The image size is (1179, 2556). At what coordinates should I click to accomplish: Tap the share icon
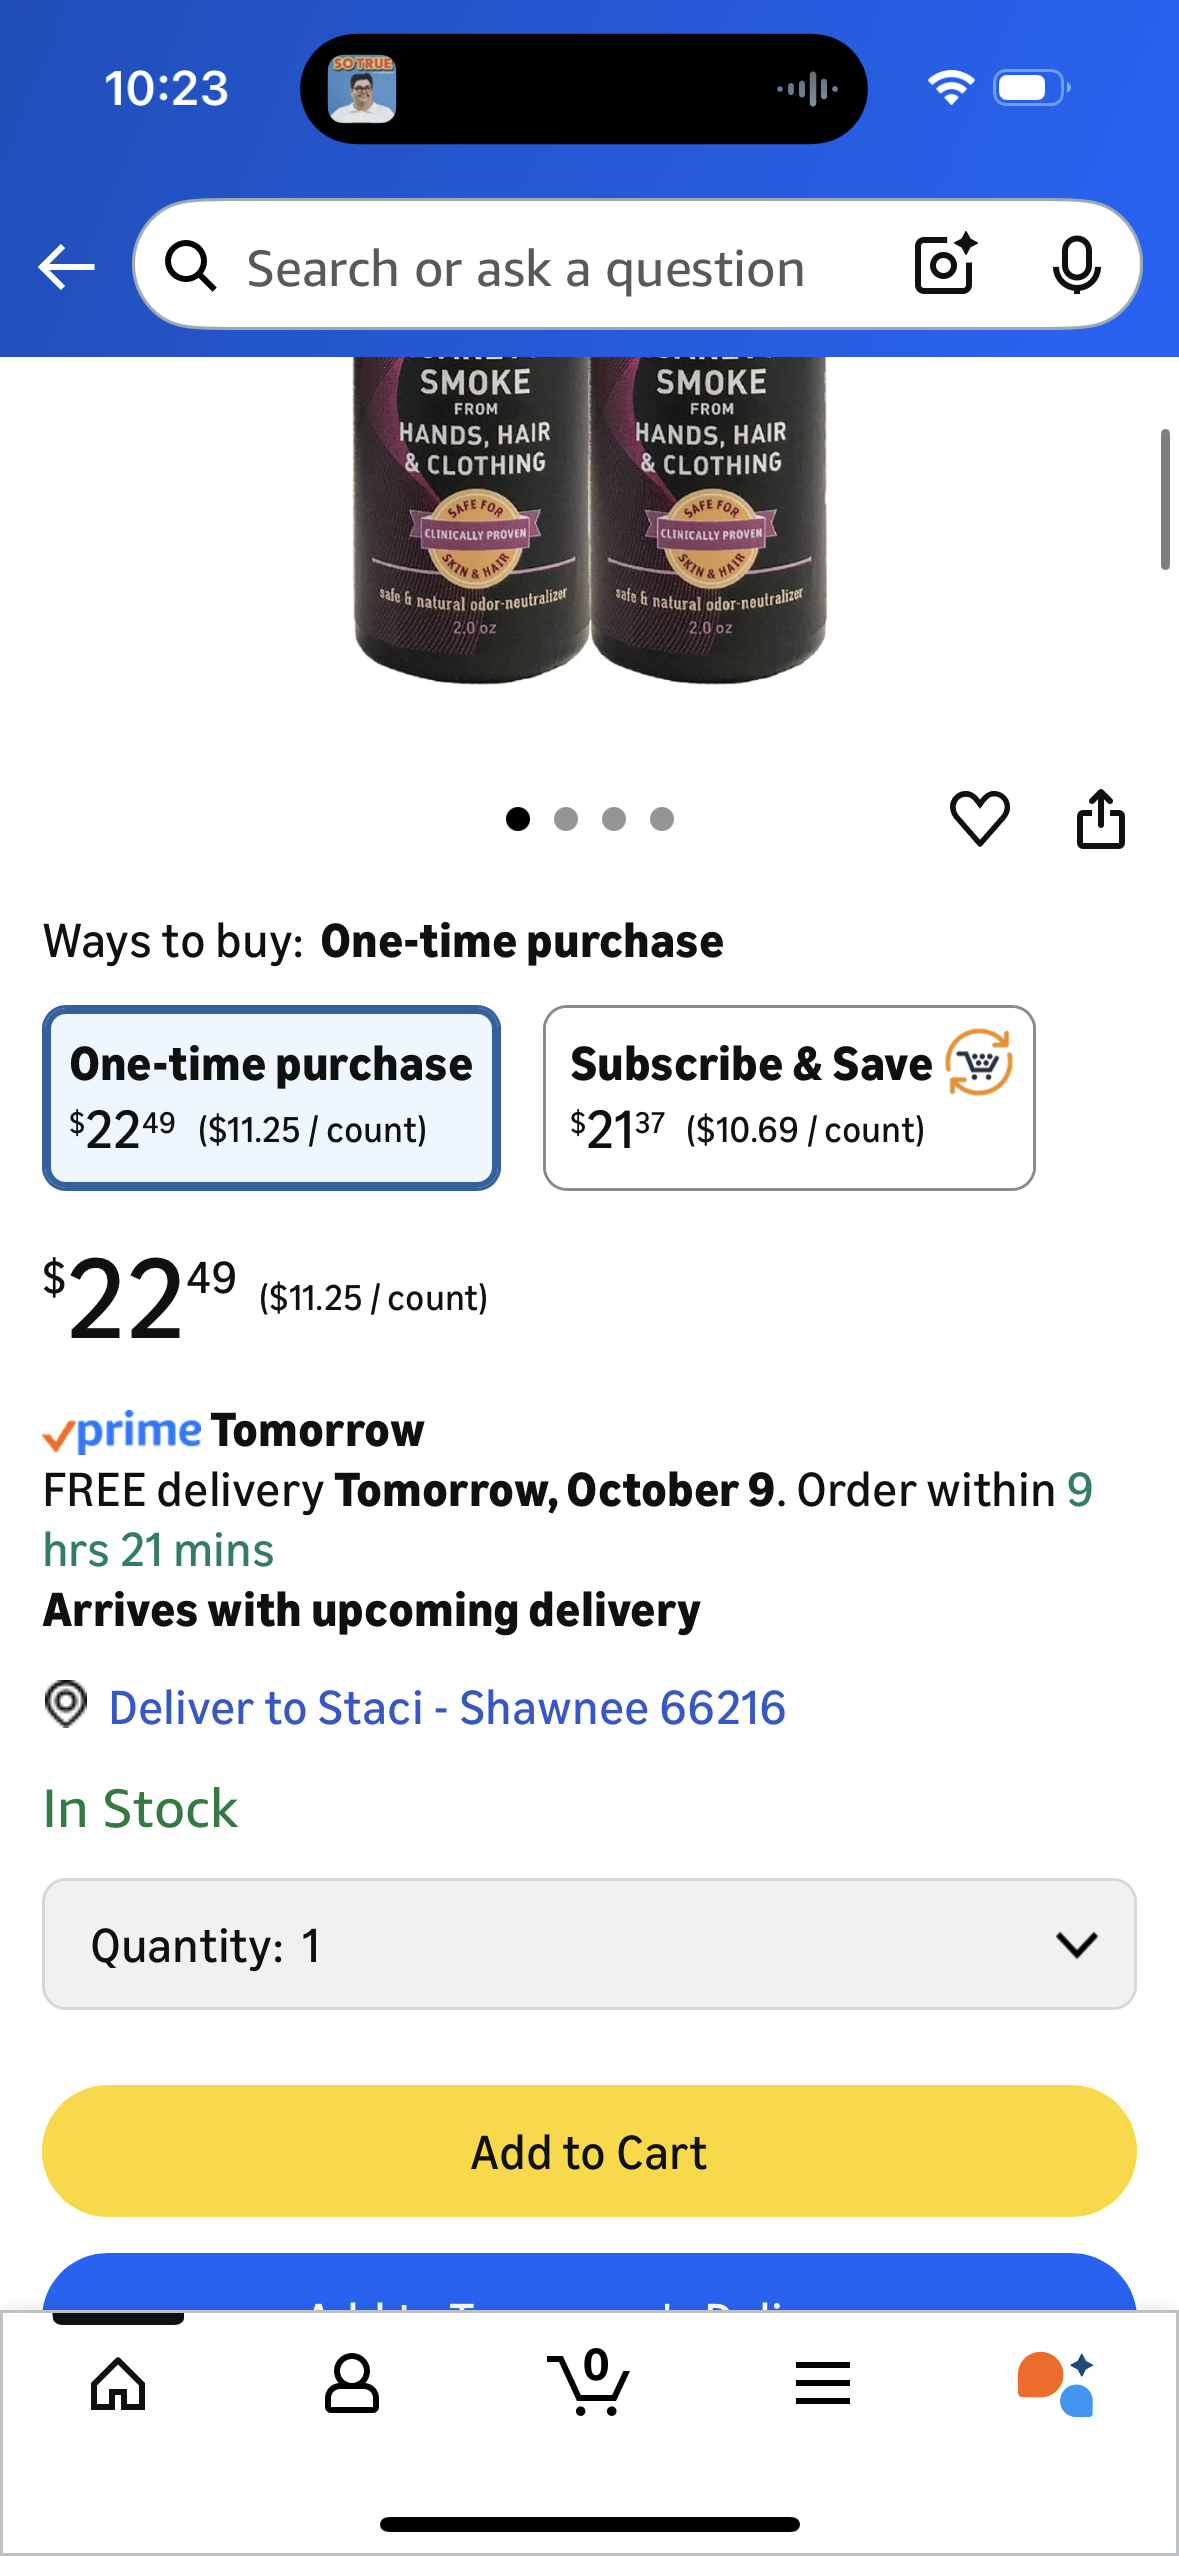(x=1100, y=819)
